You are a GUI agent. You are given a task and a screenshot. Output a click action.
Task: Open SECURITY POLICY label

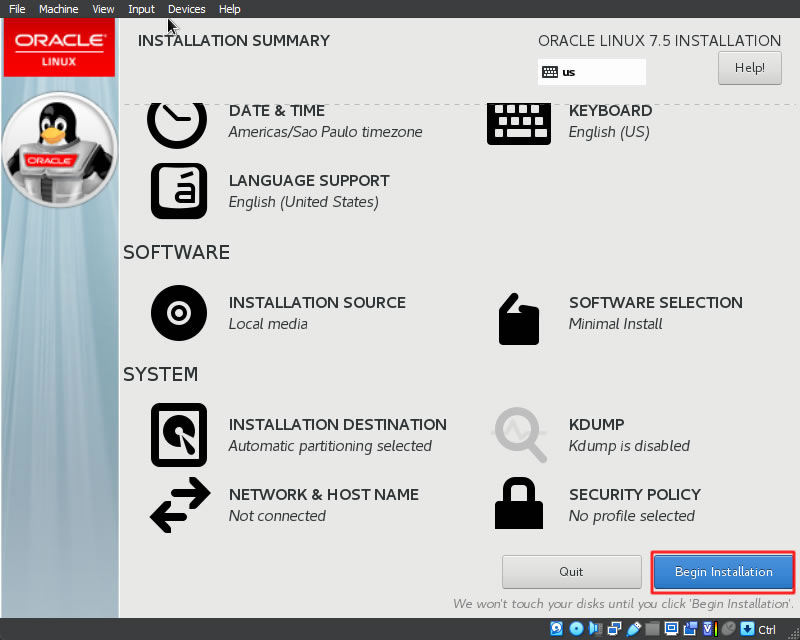pos(635,495)
